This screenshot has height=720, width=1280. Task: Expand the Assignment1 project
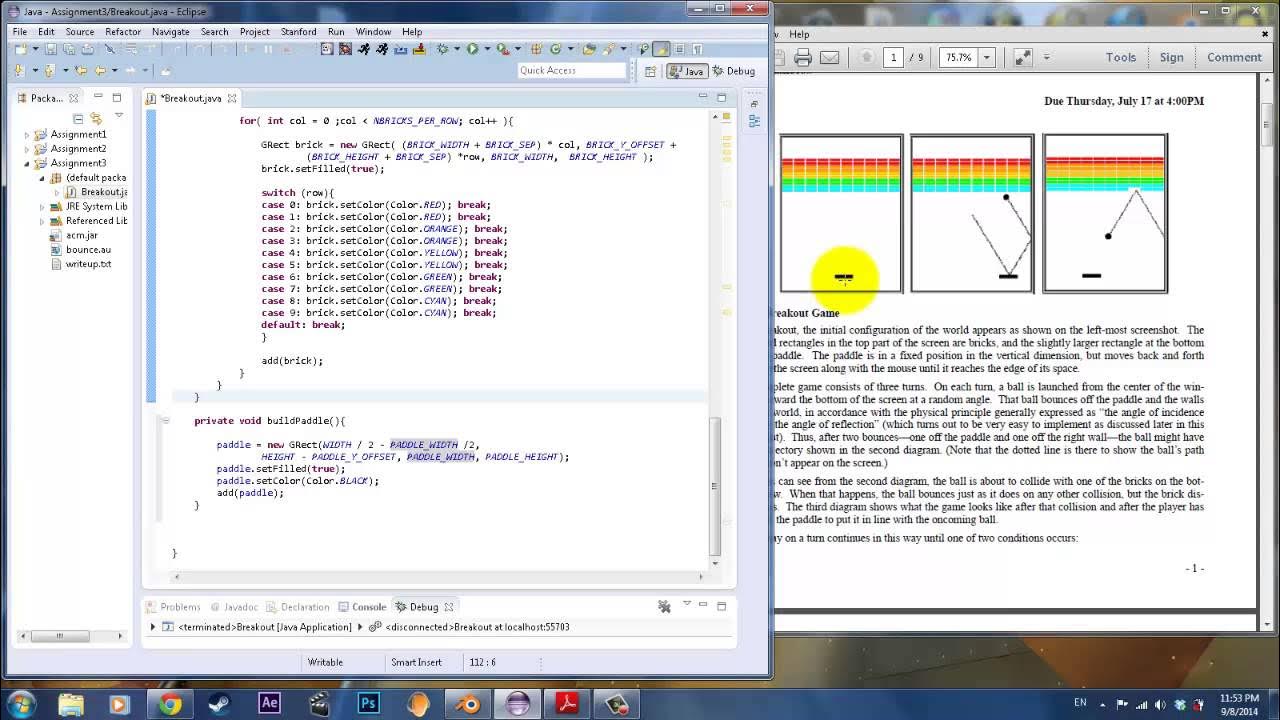[27, 134]
